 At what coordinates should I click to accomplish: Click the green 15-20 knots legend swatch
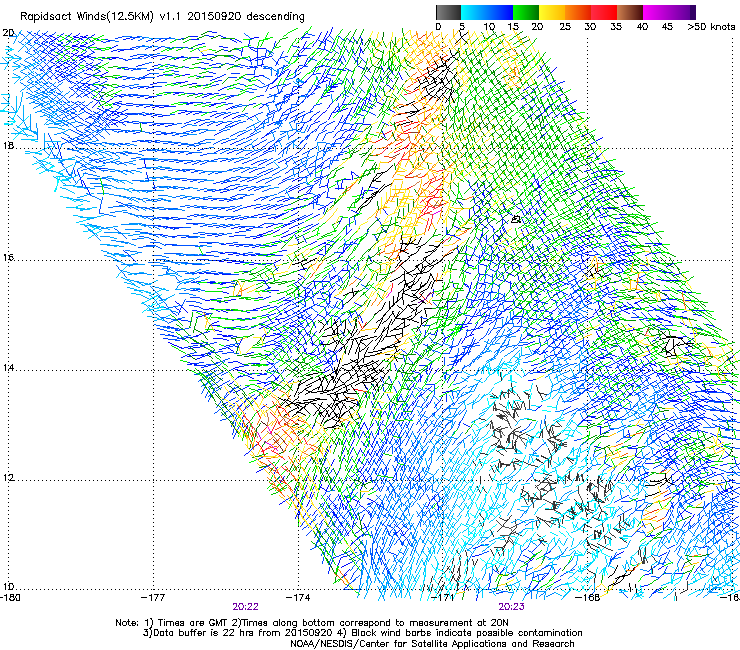(526, 12)
